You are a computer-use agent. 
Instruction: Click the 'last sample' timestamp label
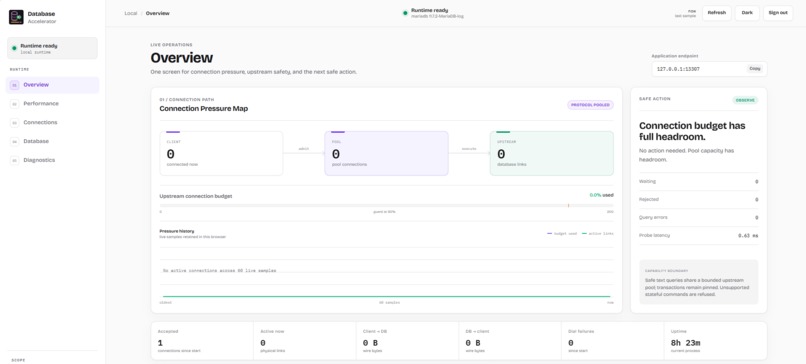[685, 16]
